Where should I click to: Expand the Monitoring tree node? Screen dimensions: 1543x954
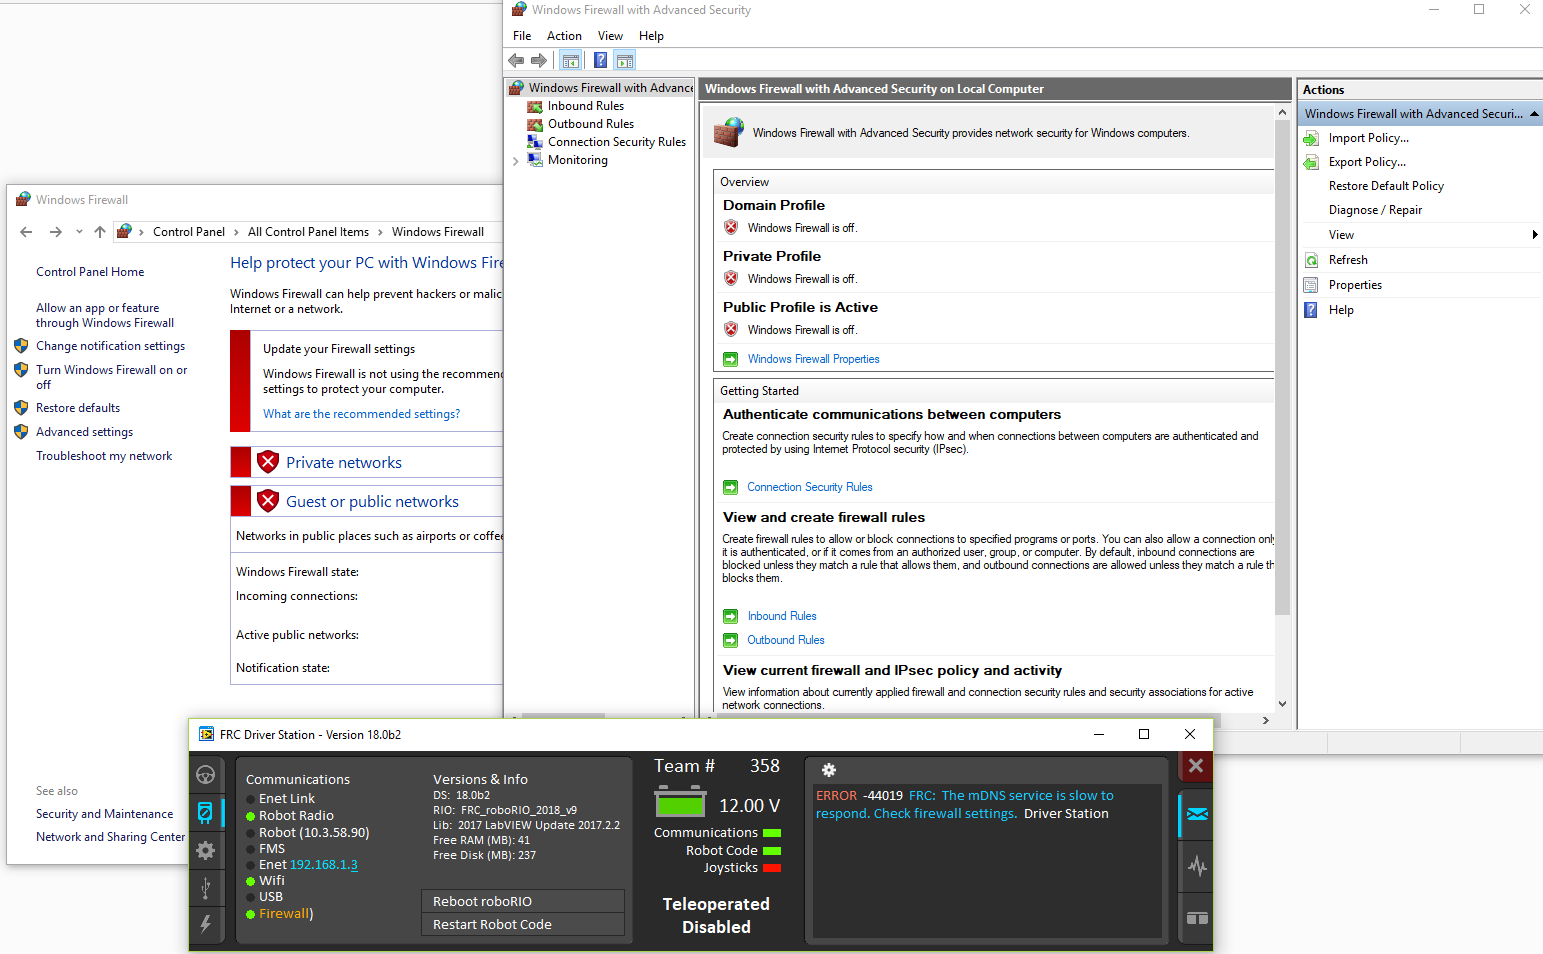[516, 161]
